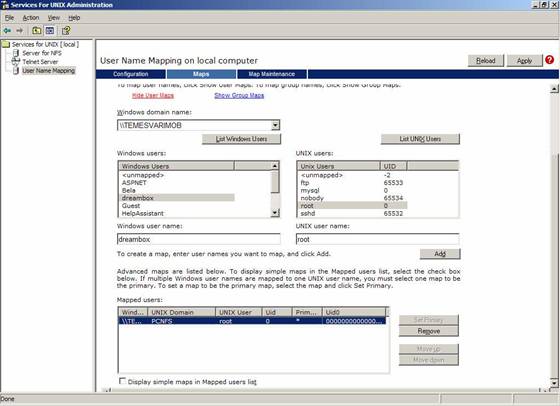The image size is (560, 406).
Task: Click the UID column header in UNIX users
Action: coord(393,166)
